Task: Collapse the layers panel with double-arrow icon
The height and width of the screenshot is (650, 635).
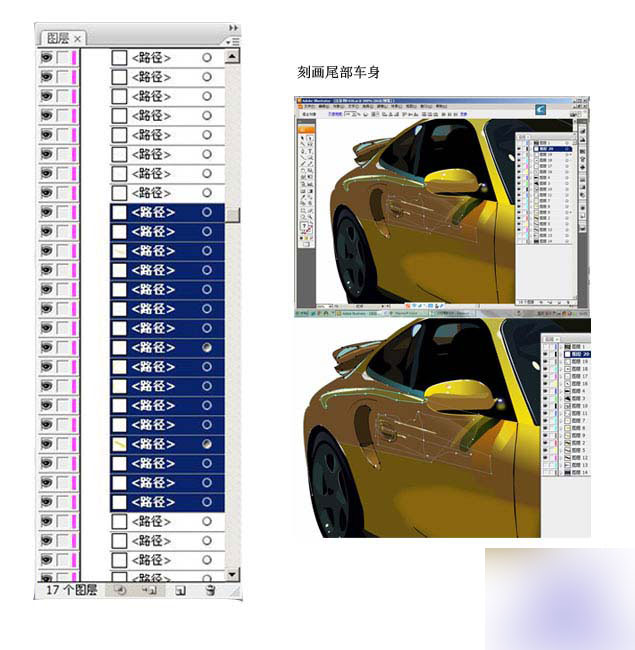Action: pos(234,28)
